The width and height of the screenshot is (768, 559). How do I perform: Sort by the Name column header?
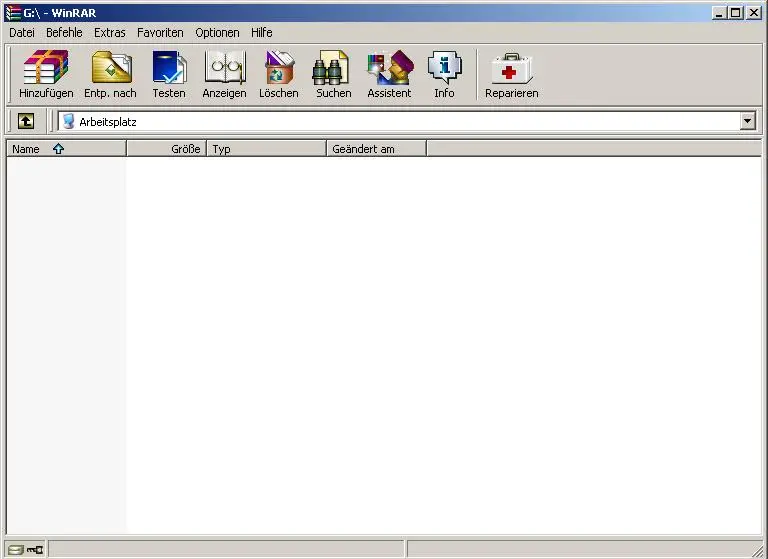point(66,149)
